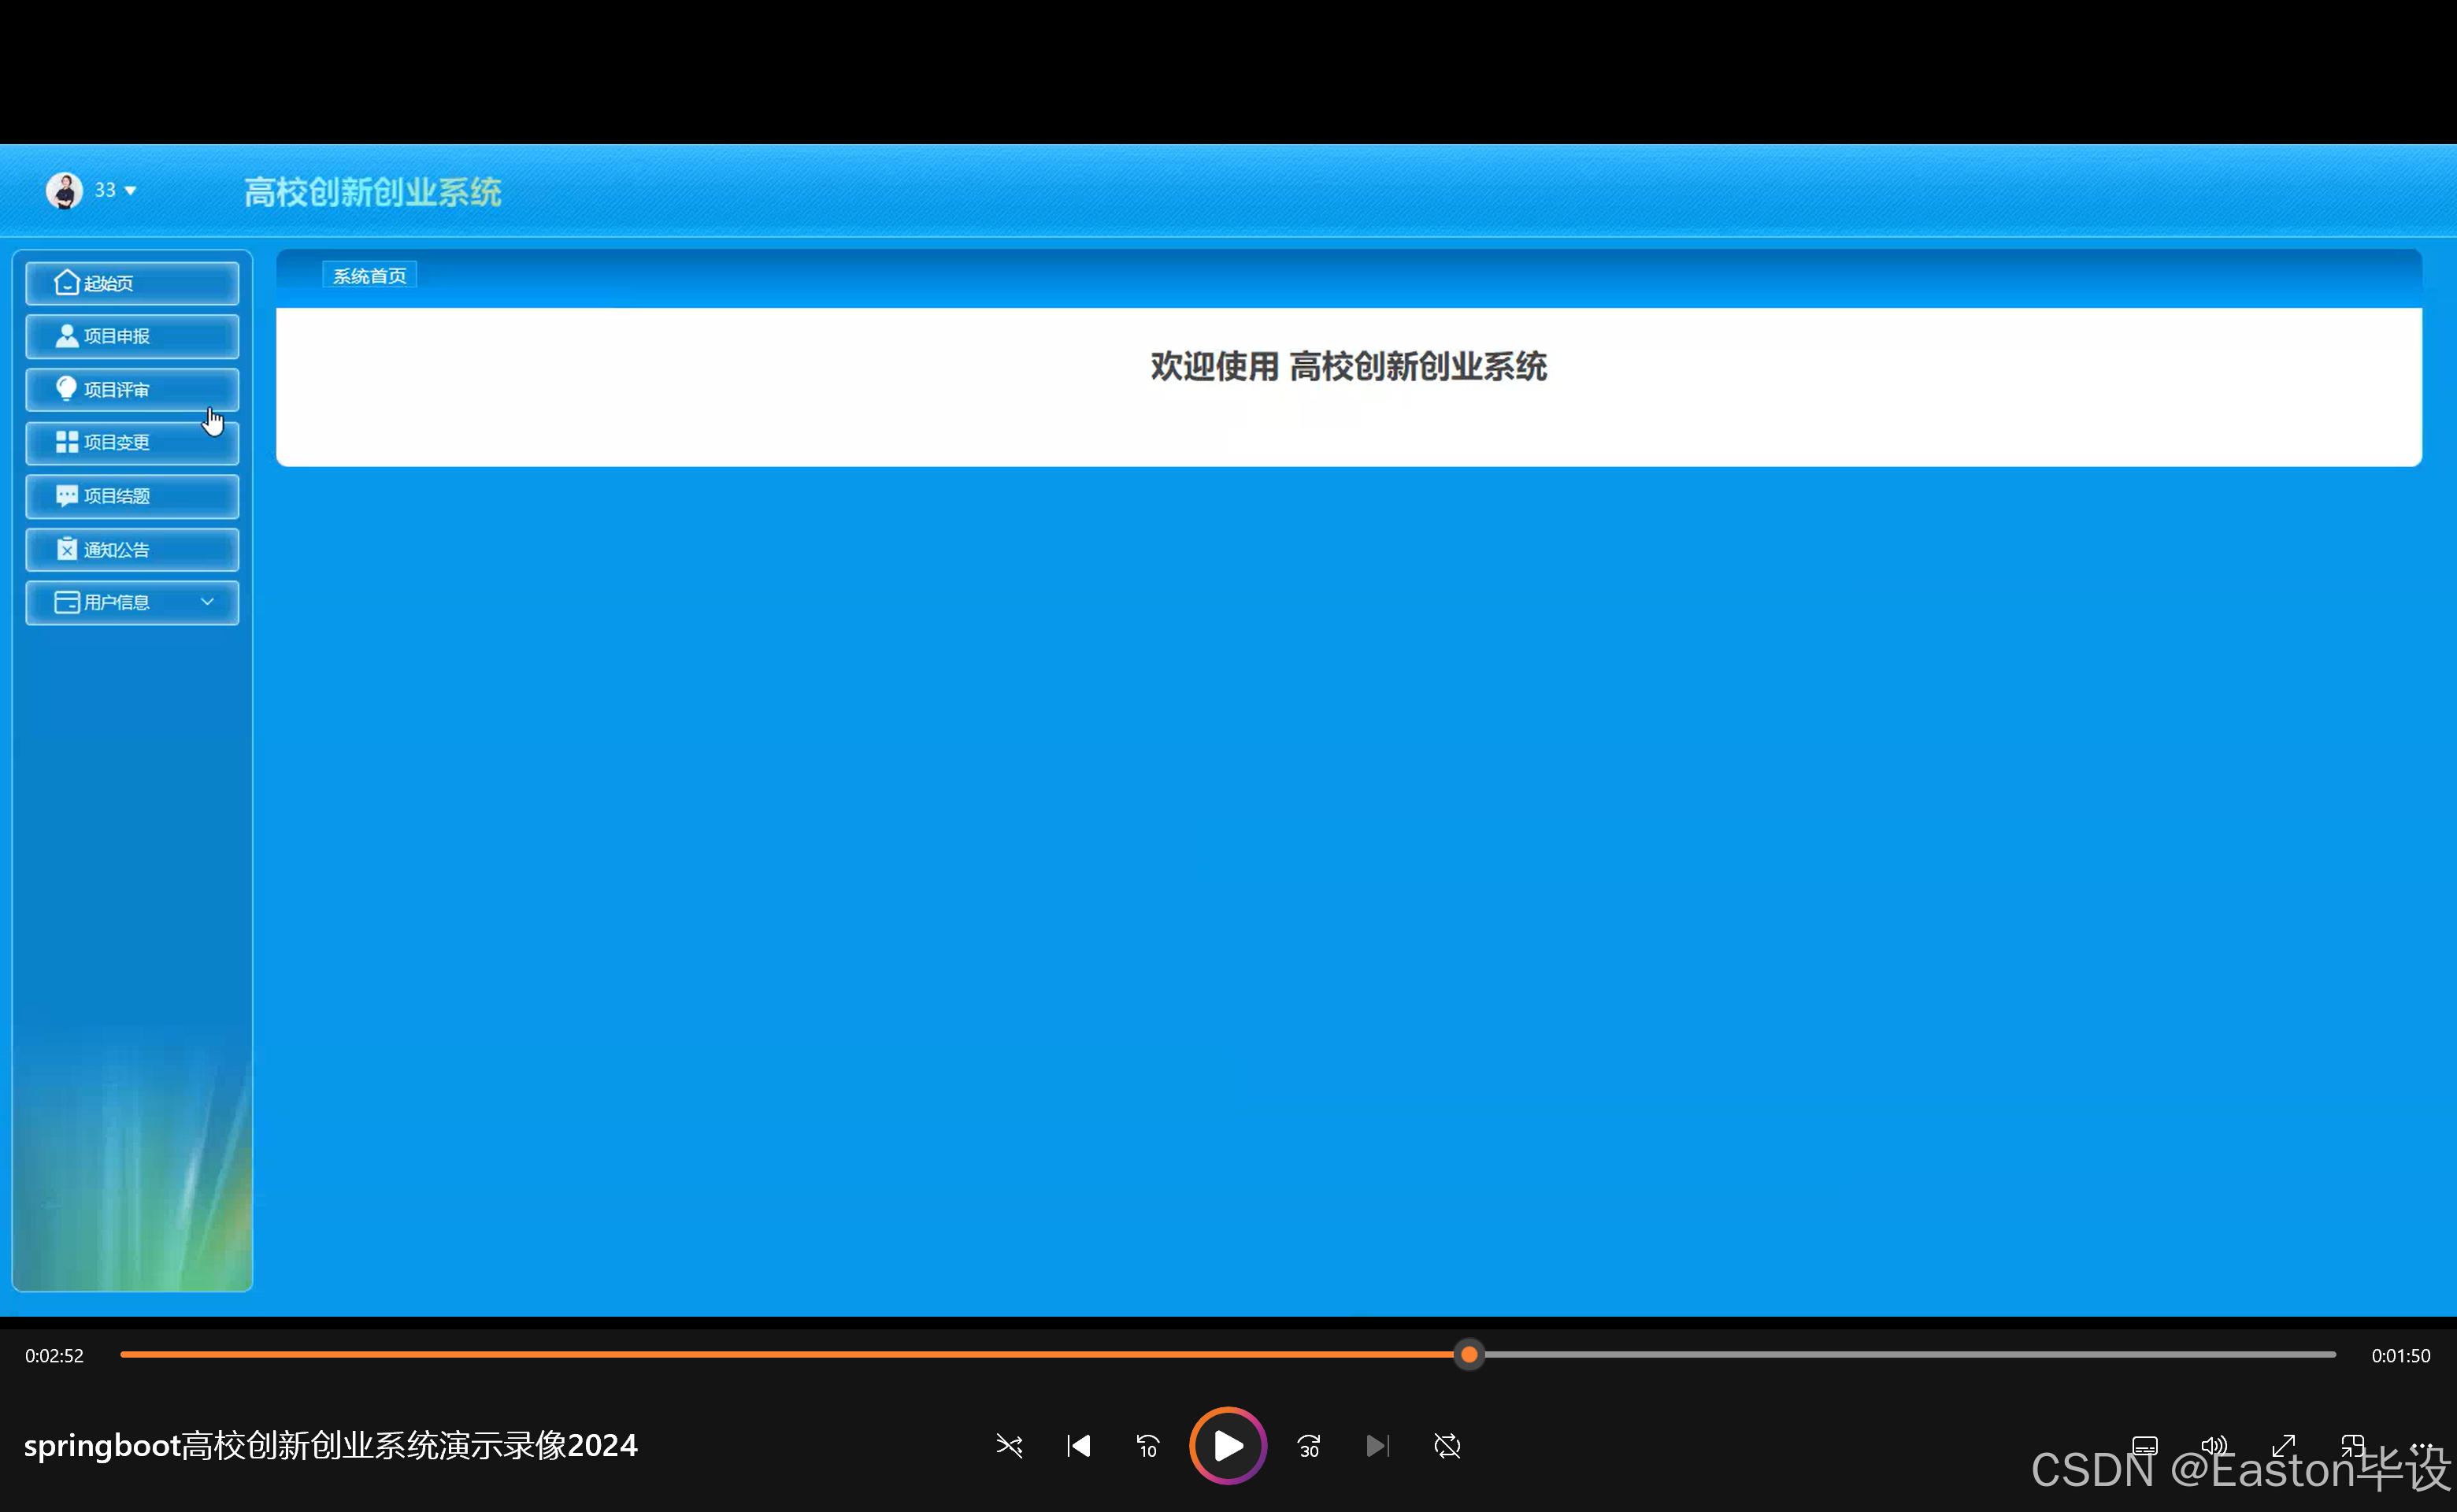
Task: Click the lightbulb icon for 项目评审
Action: (66, 389)
